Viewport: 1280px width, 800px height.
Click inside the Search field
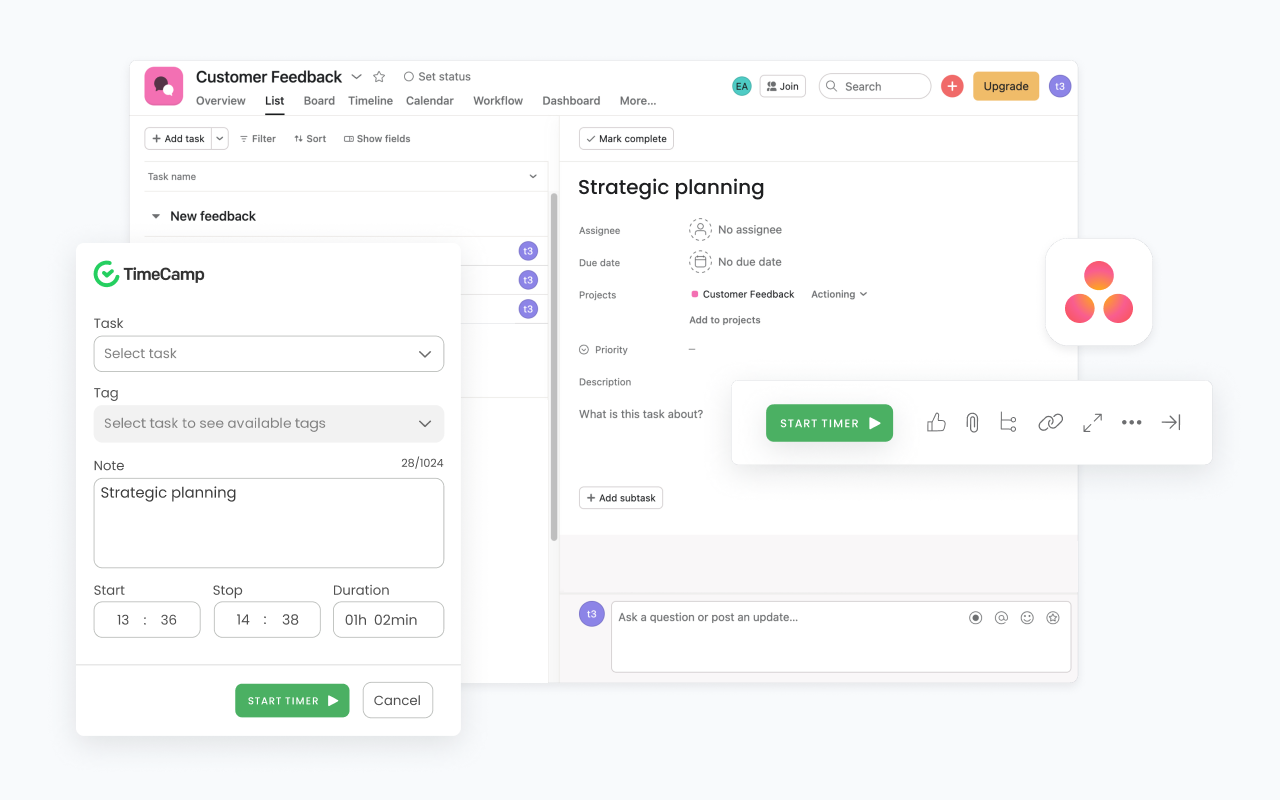(875, 86)
